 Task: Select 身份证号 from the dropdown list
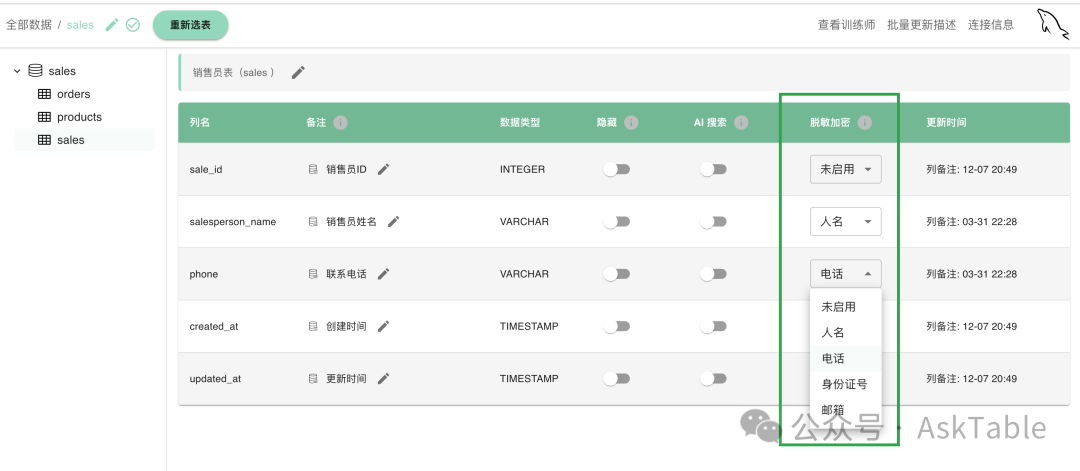pos(843,384)
